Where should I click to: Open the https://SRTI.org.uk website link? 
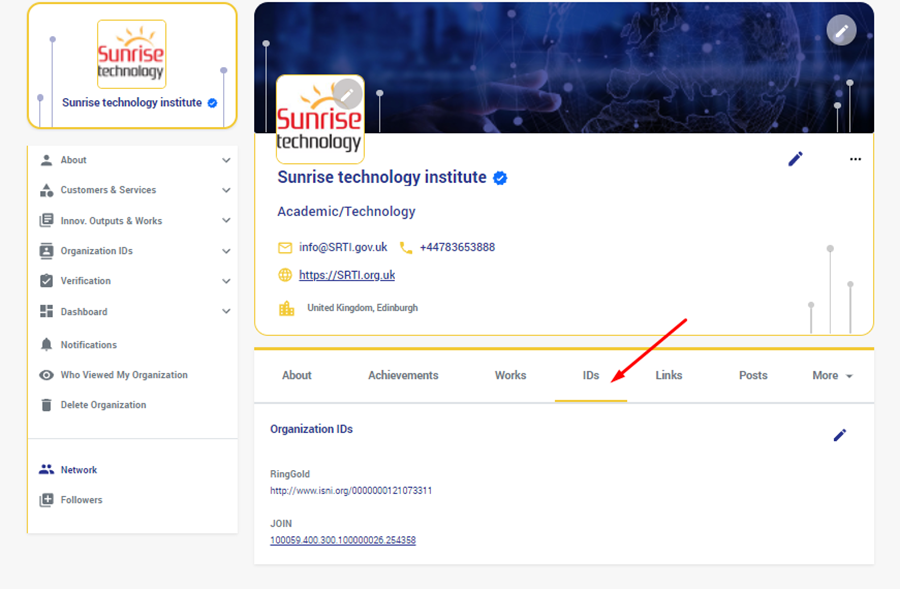(346, 276)
